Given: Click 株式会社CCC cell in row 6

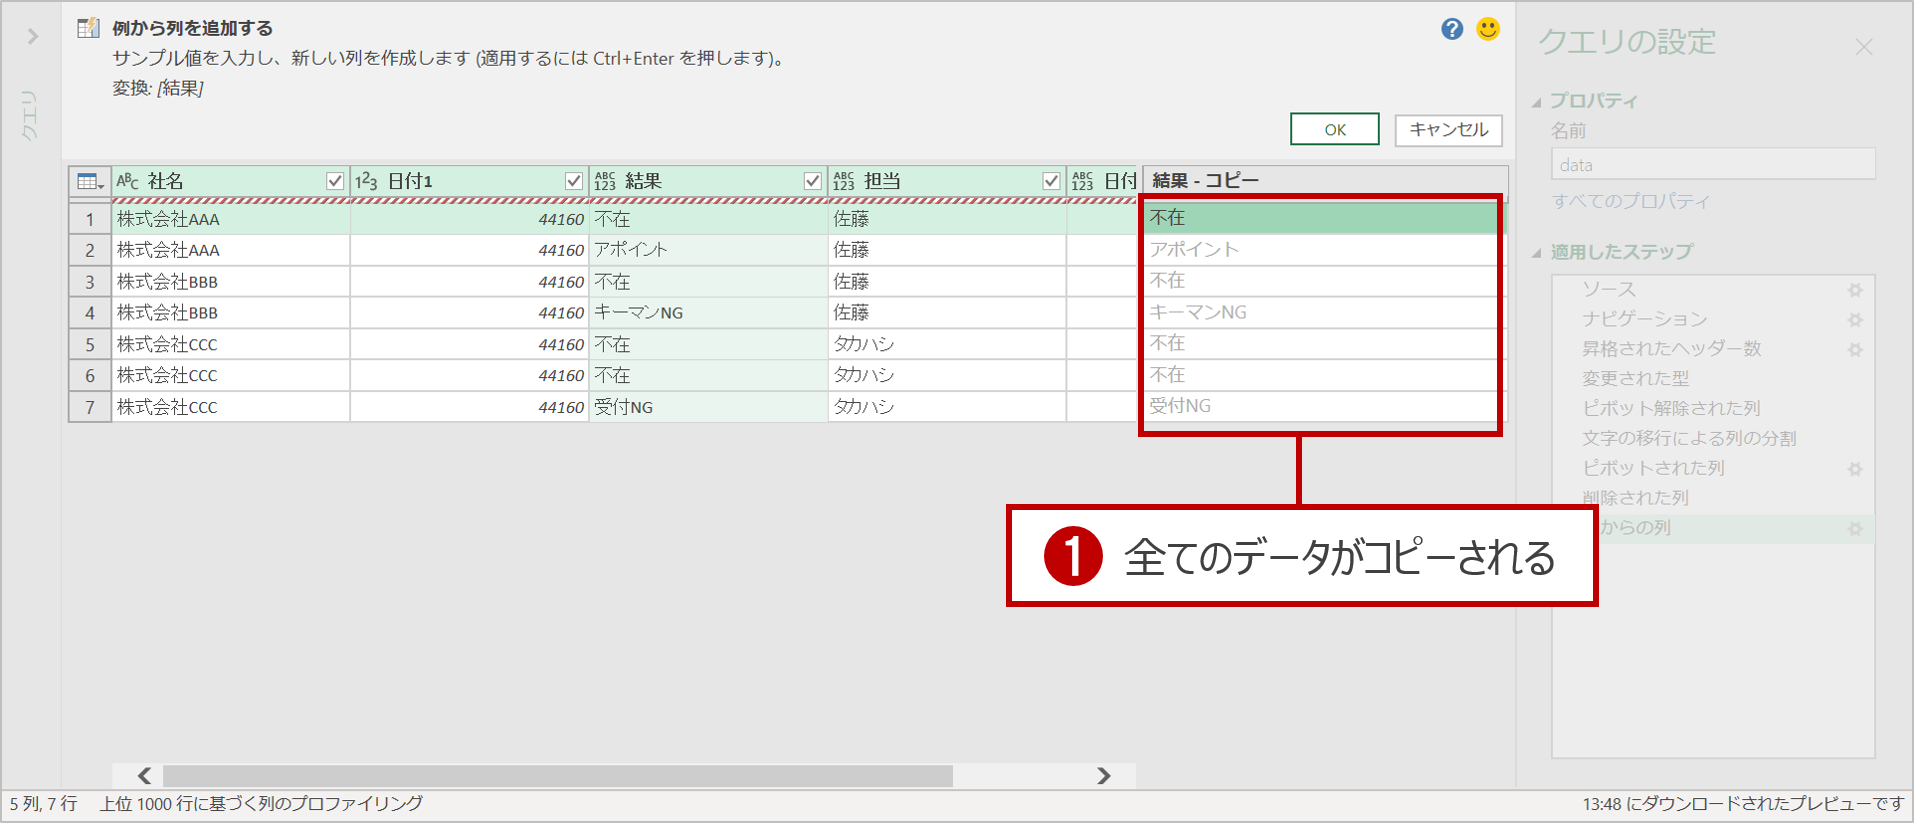Looking at the screenshot, I should pyautogui.click(x=231, y=376).
